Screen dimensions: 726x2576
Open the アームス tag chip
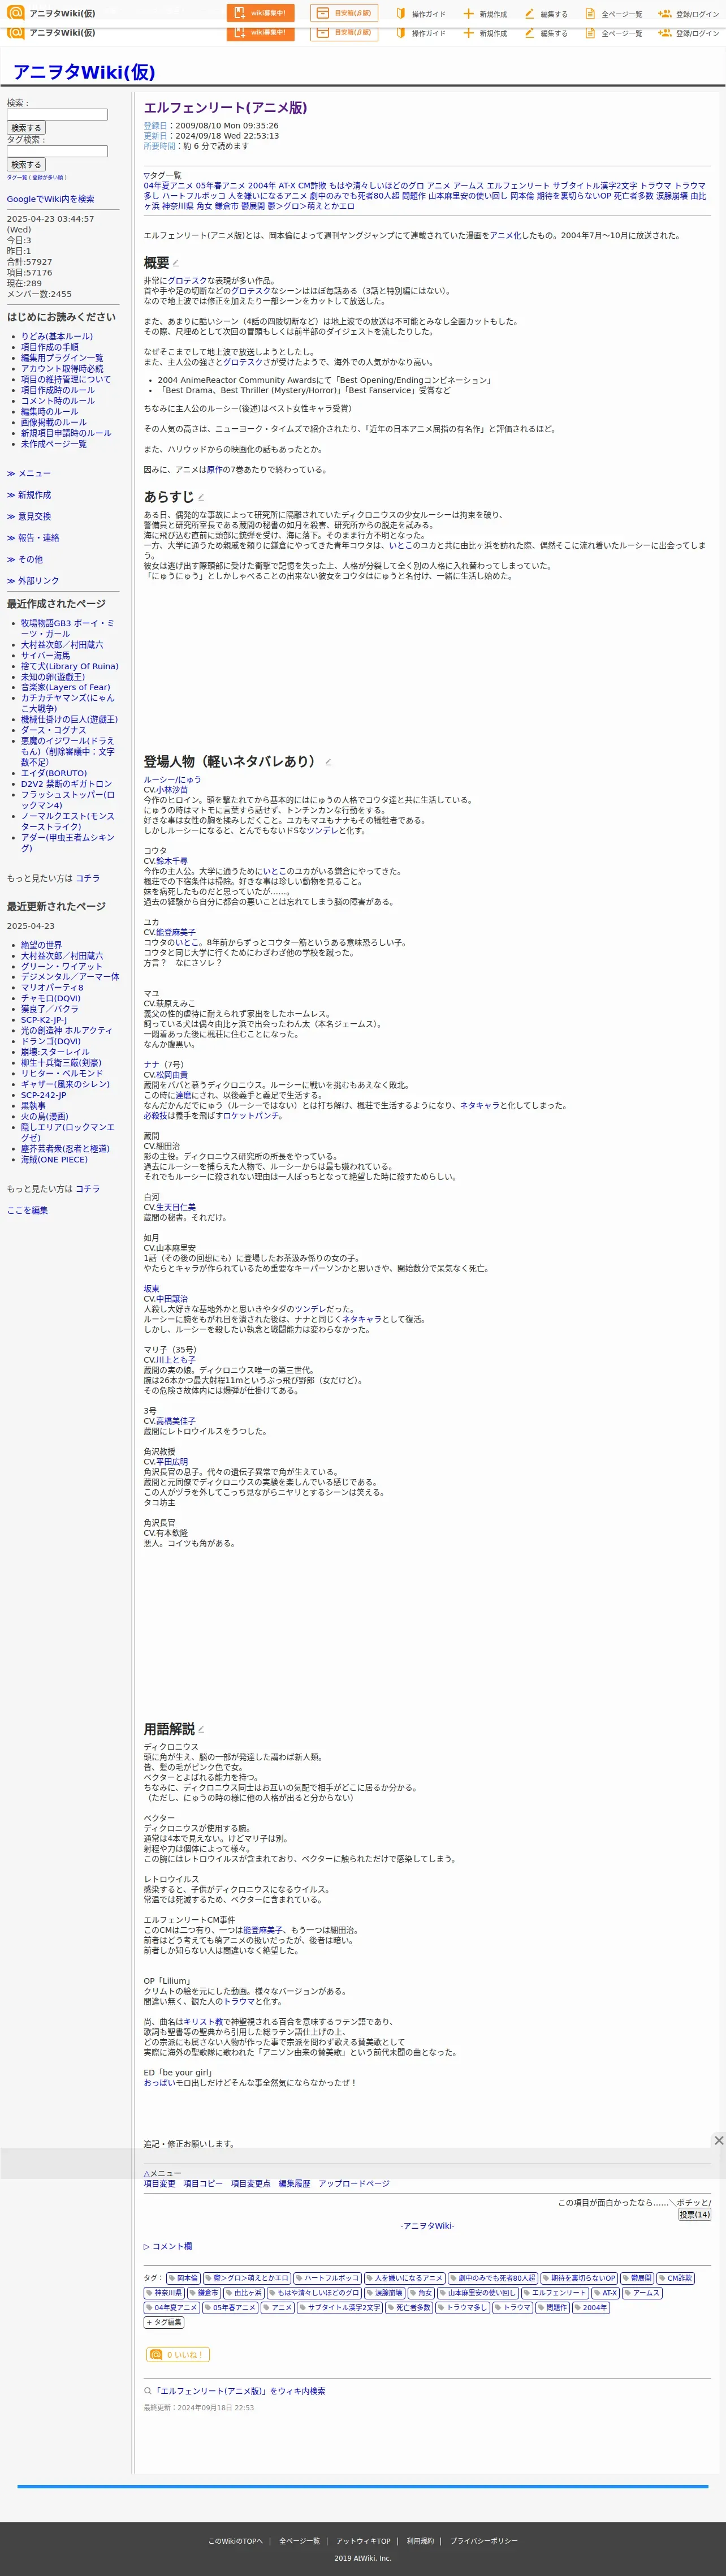642,2293
